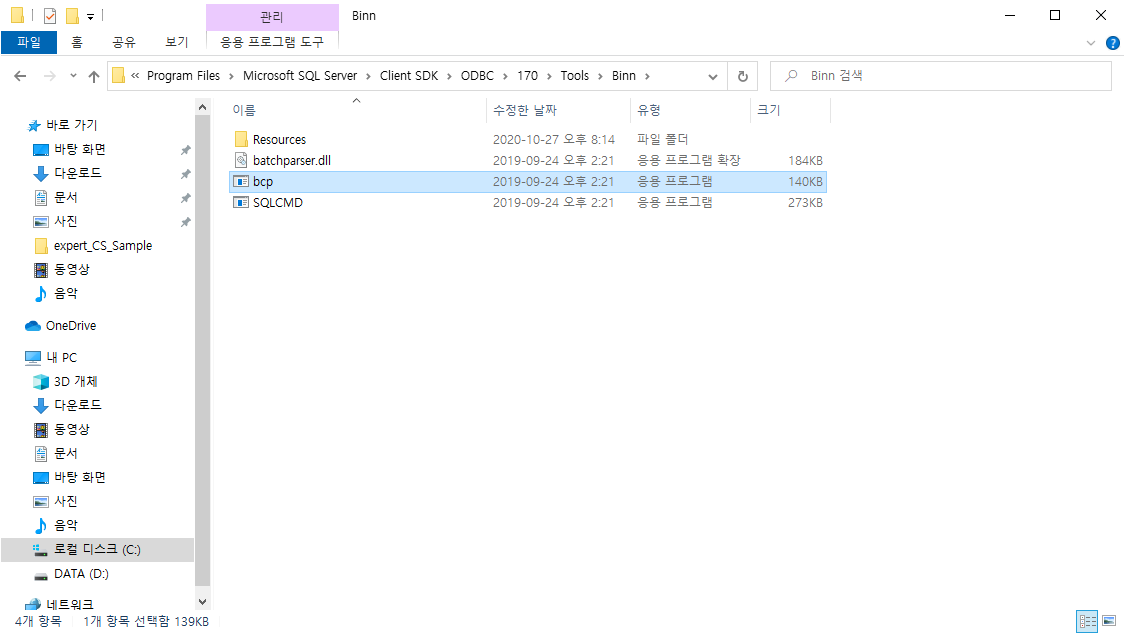The width and height of the screenshot is (1125, 634).
Task: Click ODBC breadcrumb
Action: click(477, 76)
